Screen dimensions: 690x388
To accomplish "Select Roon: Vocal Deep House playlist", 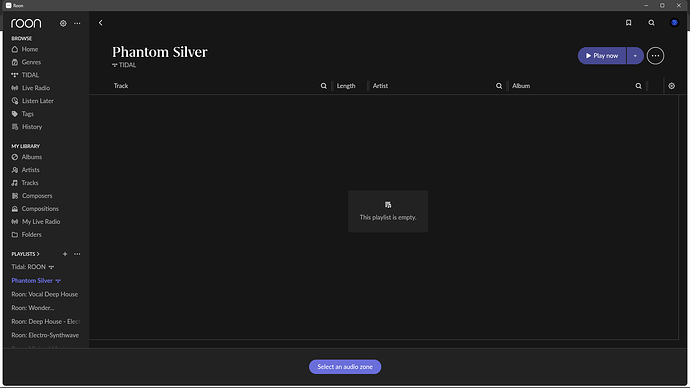I will (44, 294).
